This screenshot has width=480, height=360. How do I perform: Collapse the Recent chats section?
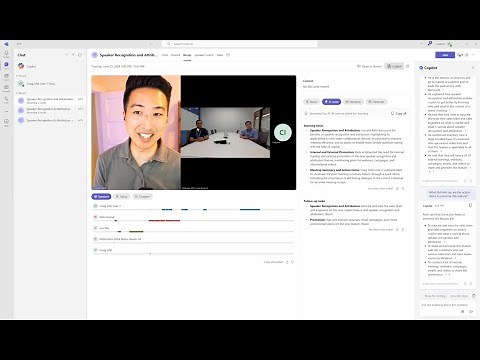point(21,93)
